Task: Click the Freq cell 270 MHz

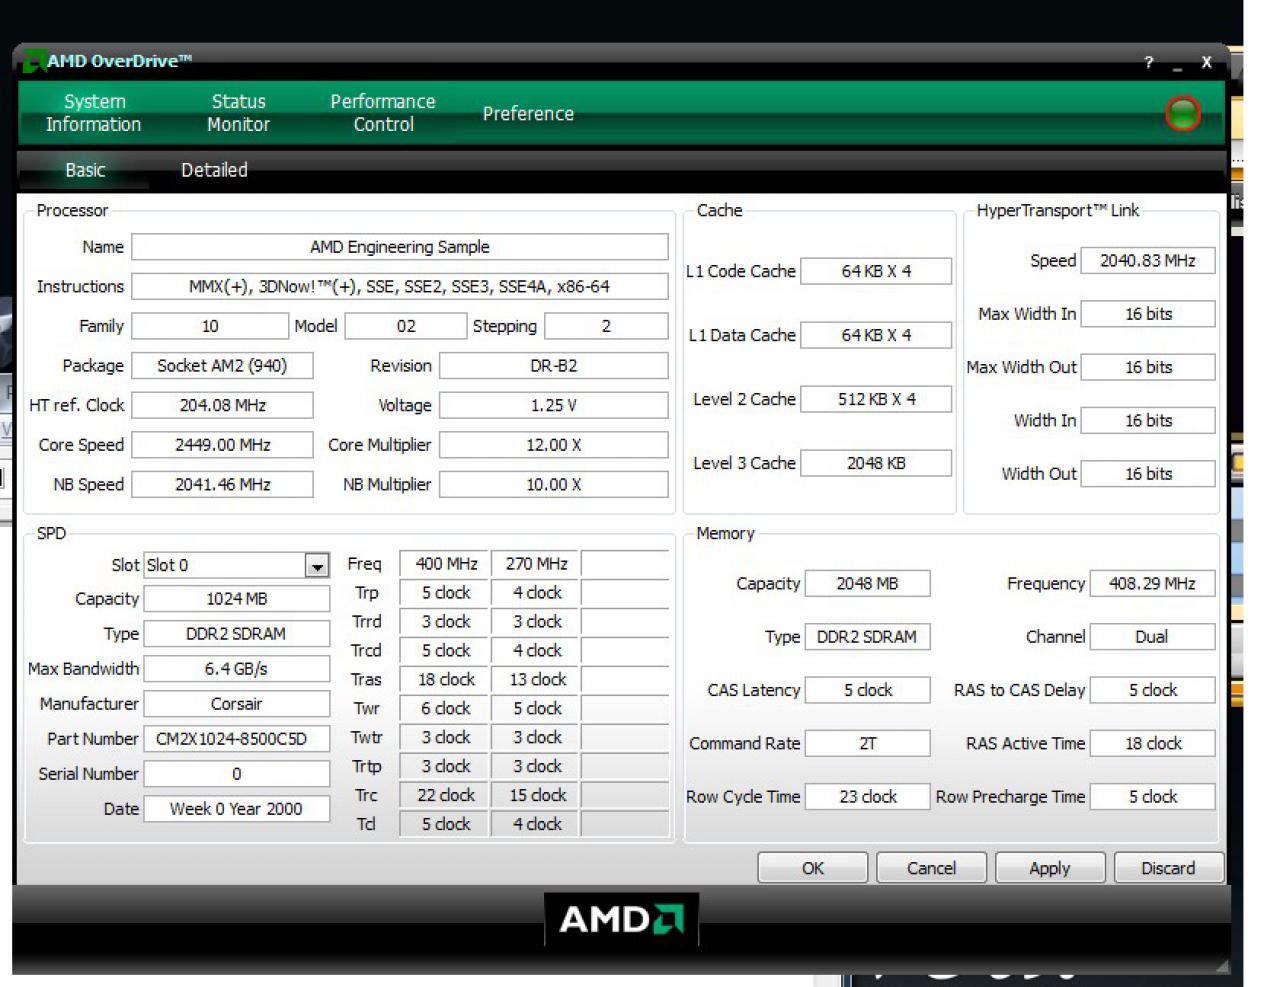Action: (x=536, y=564)
